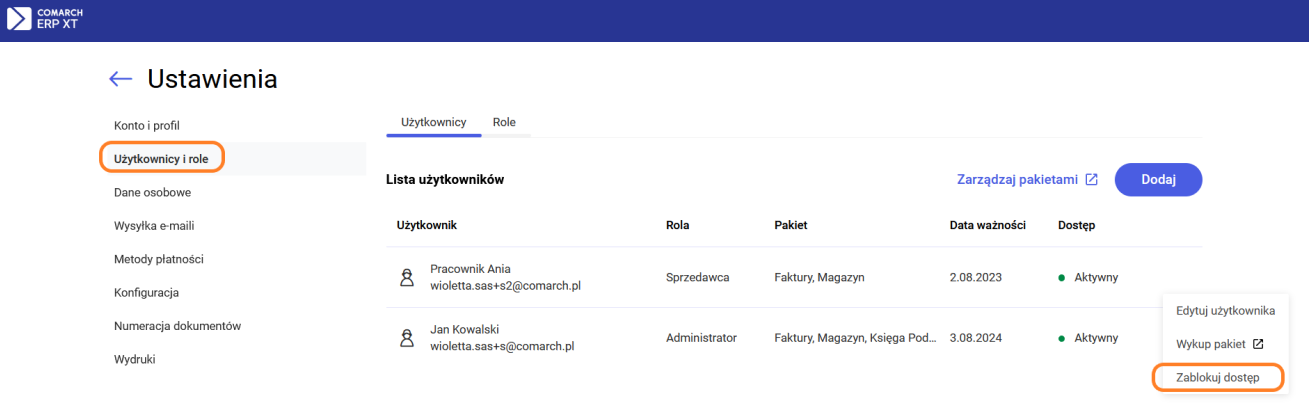
Task: Switch to the Role tab
Action: pos(504,122)
